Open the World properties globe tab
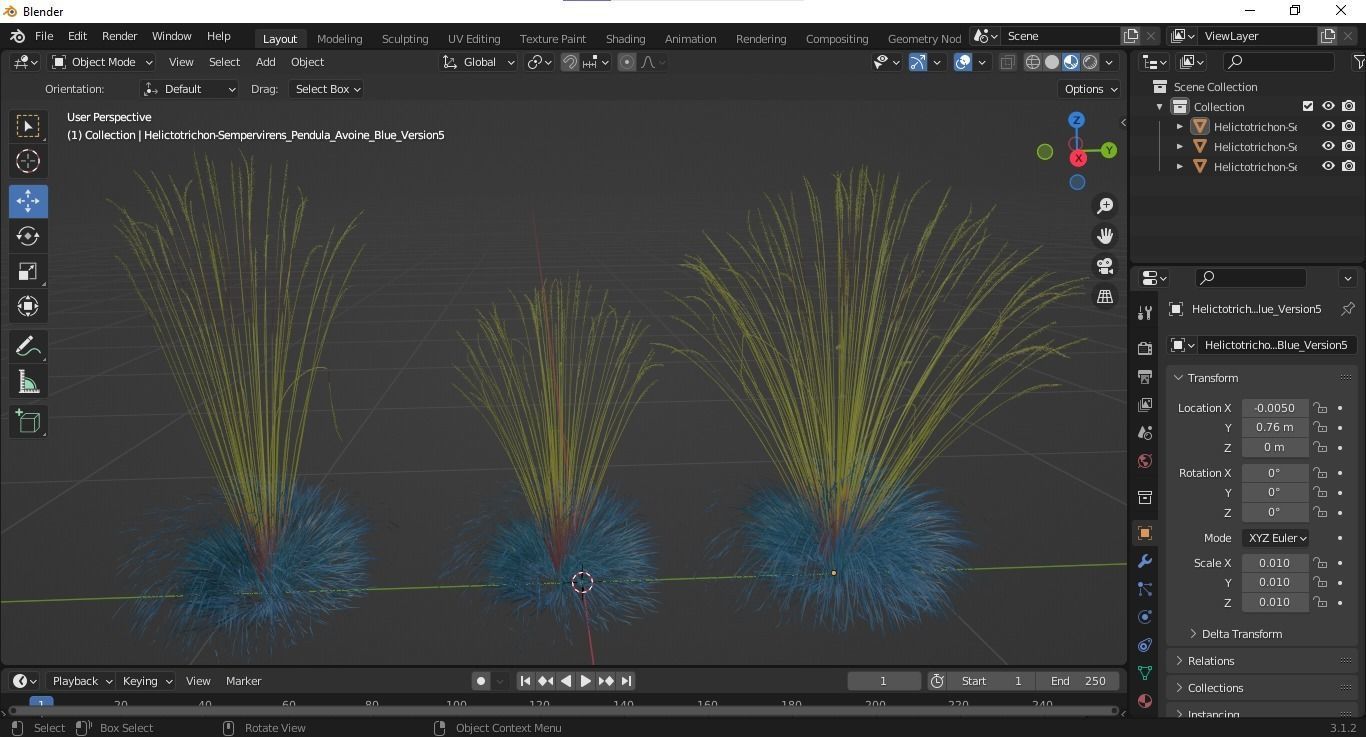1366x737 pixels. (1145, 461)
